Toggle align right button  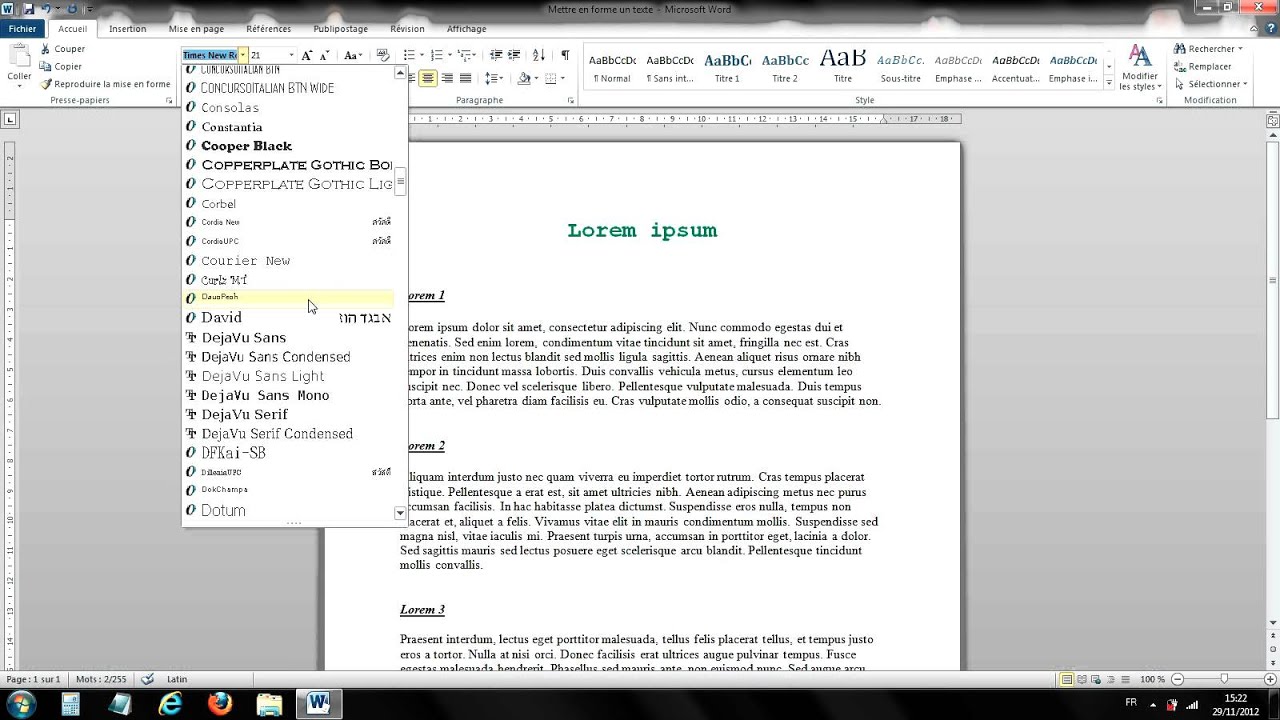coord(446,78)
